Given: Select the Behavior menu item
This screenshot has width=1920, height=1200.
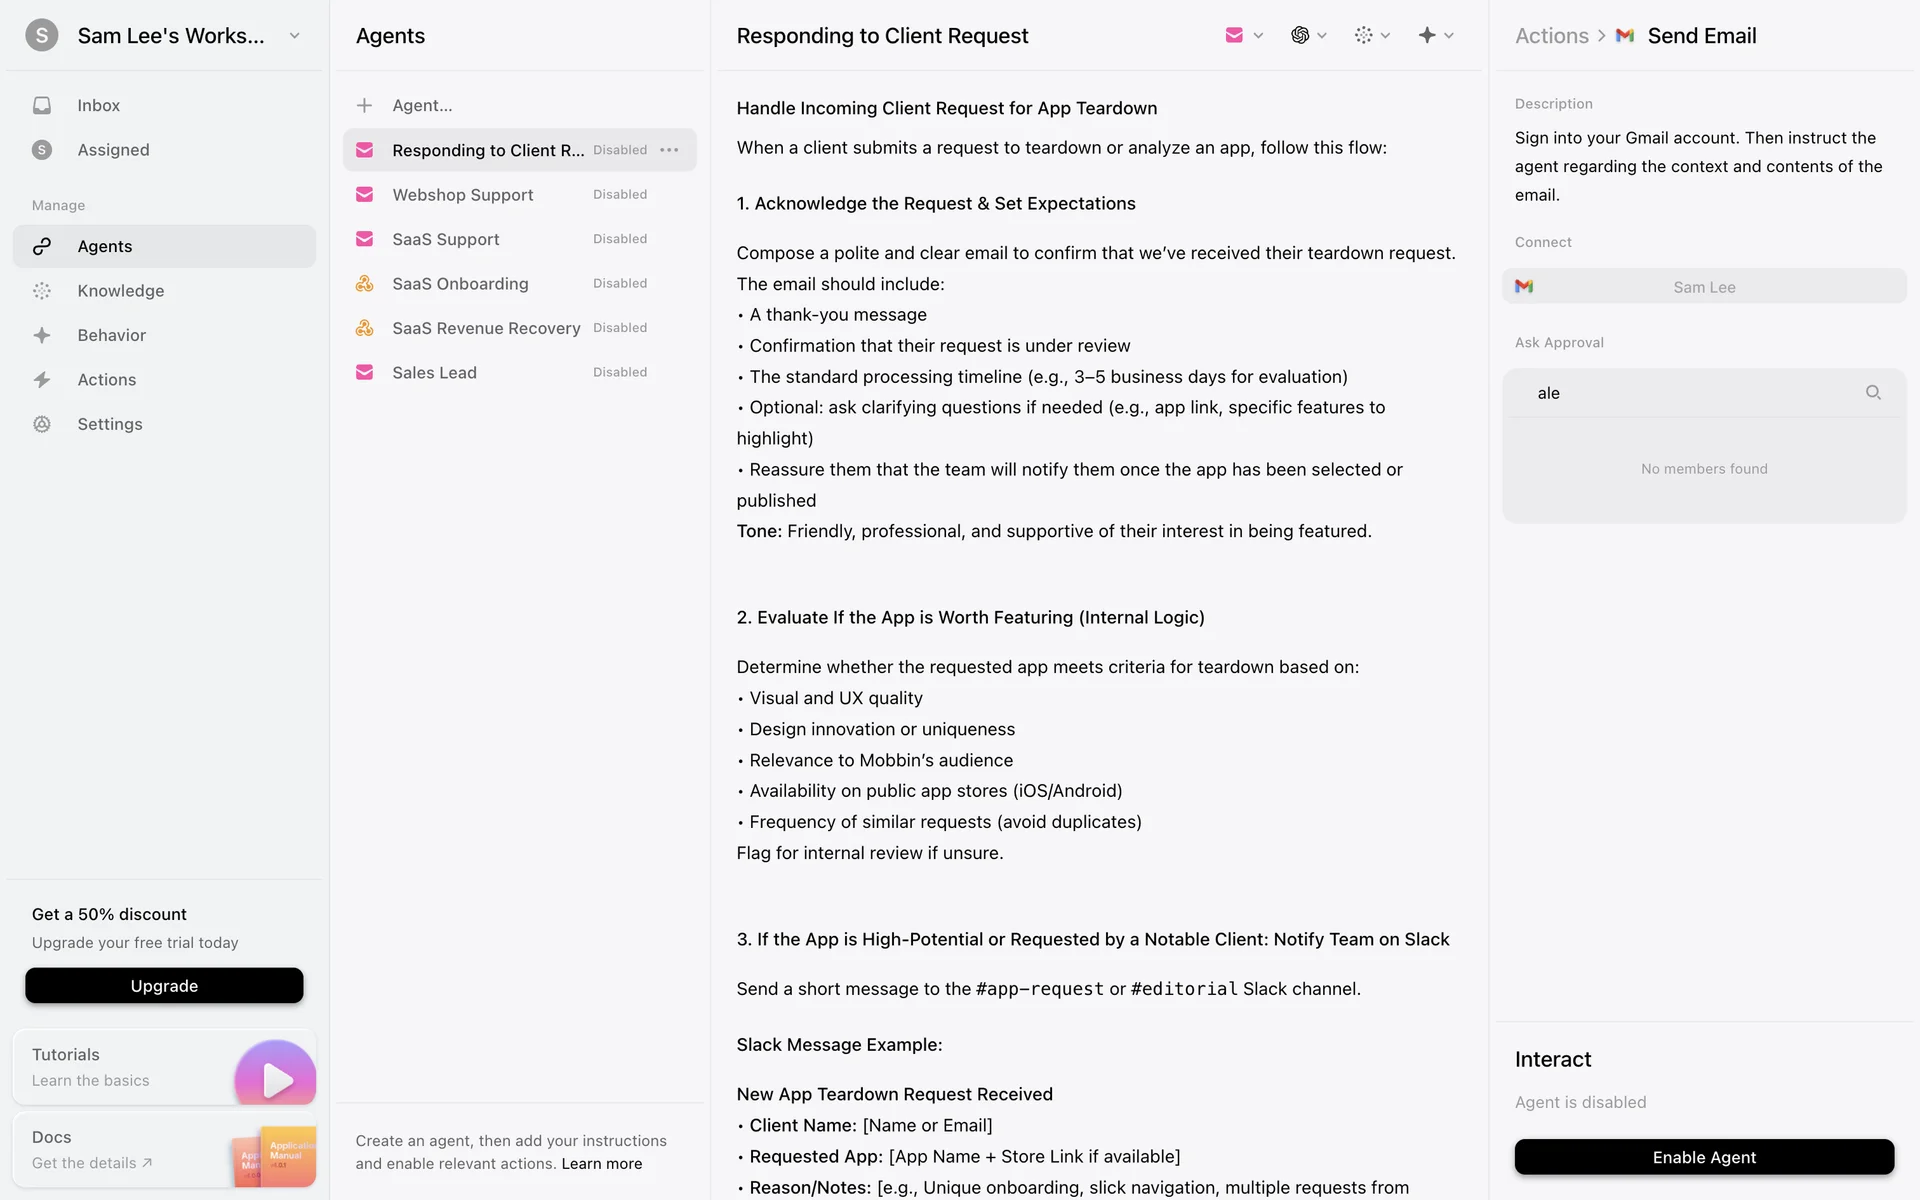Looking at the screenshot, I should [x=112, y=335].
